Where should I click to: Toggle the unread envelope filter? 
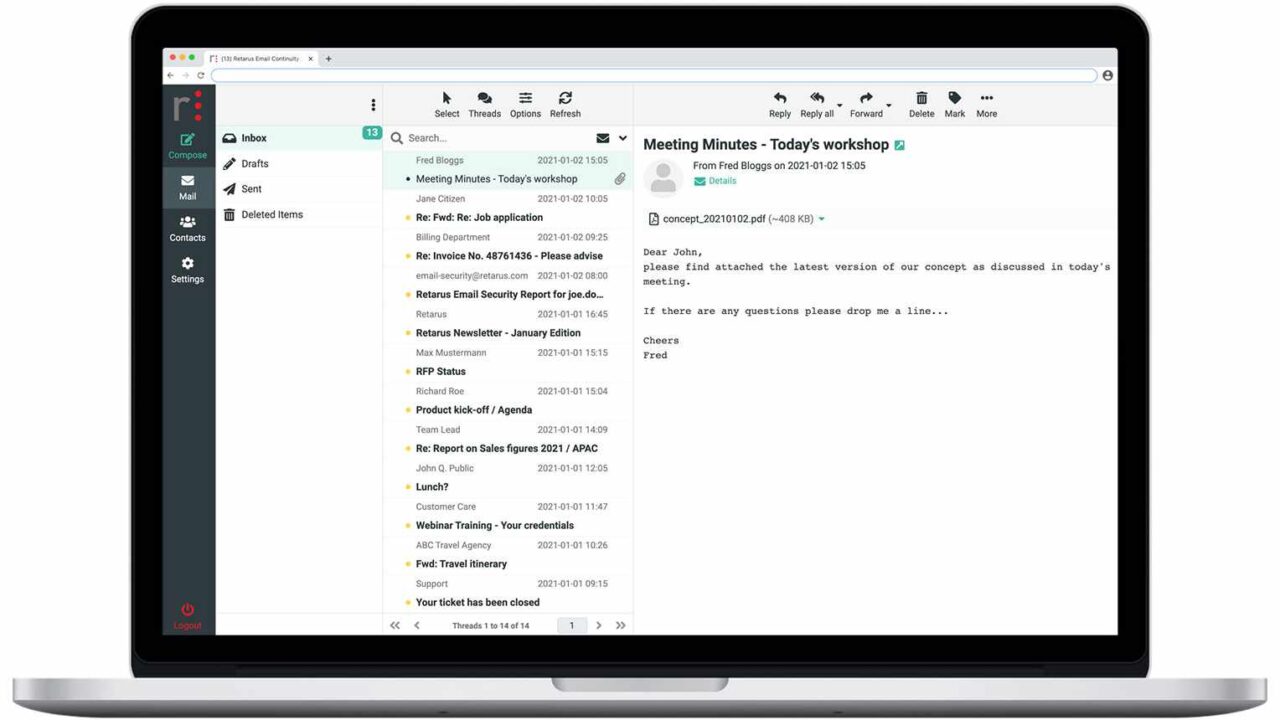click(603, 138)
